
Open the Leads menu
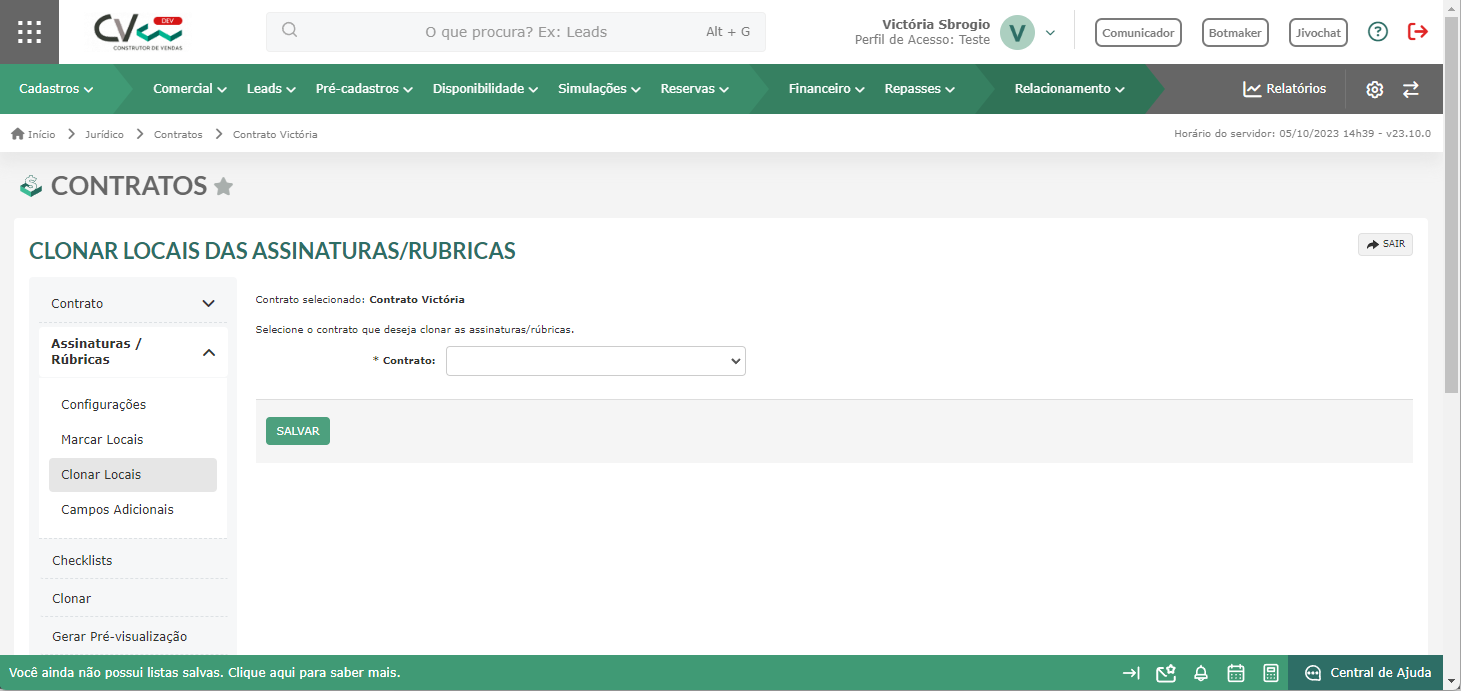point(271,89)
